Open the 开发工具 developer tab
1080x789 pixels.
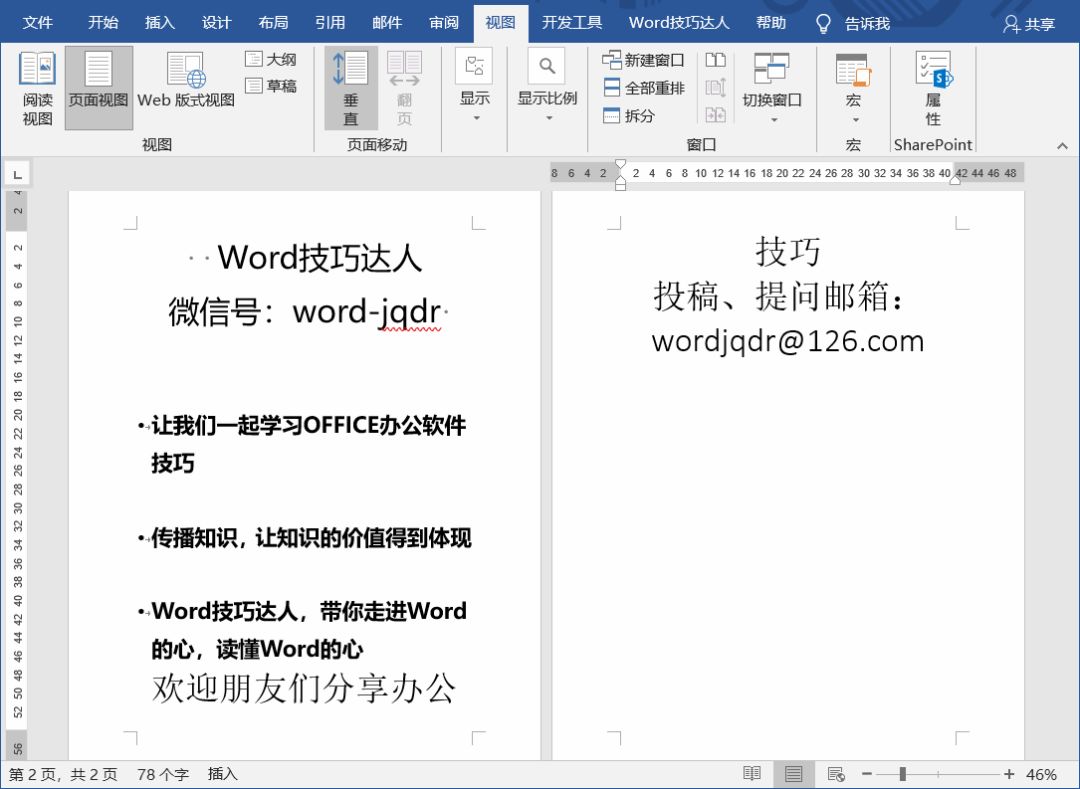[572, 23]
